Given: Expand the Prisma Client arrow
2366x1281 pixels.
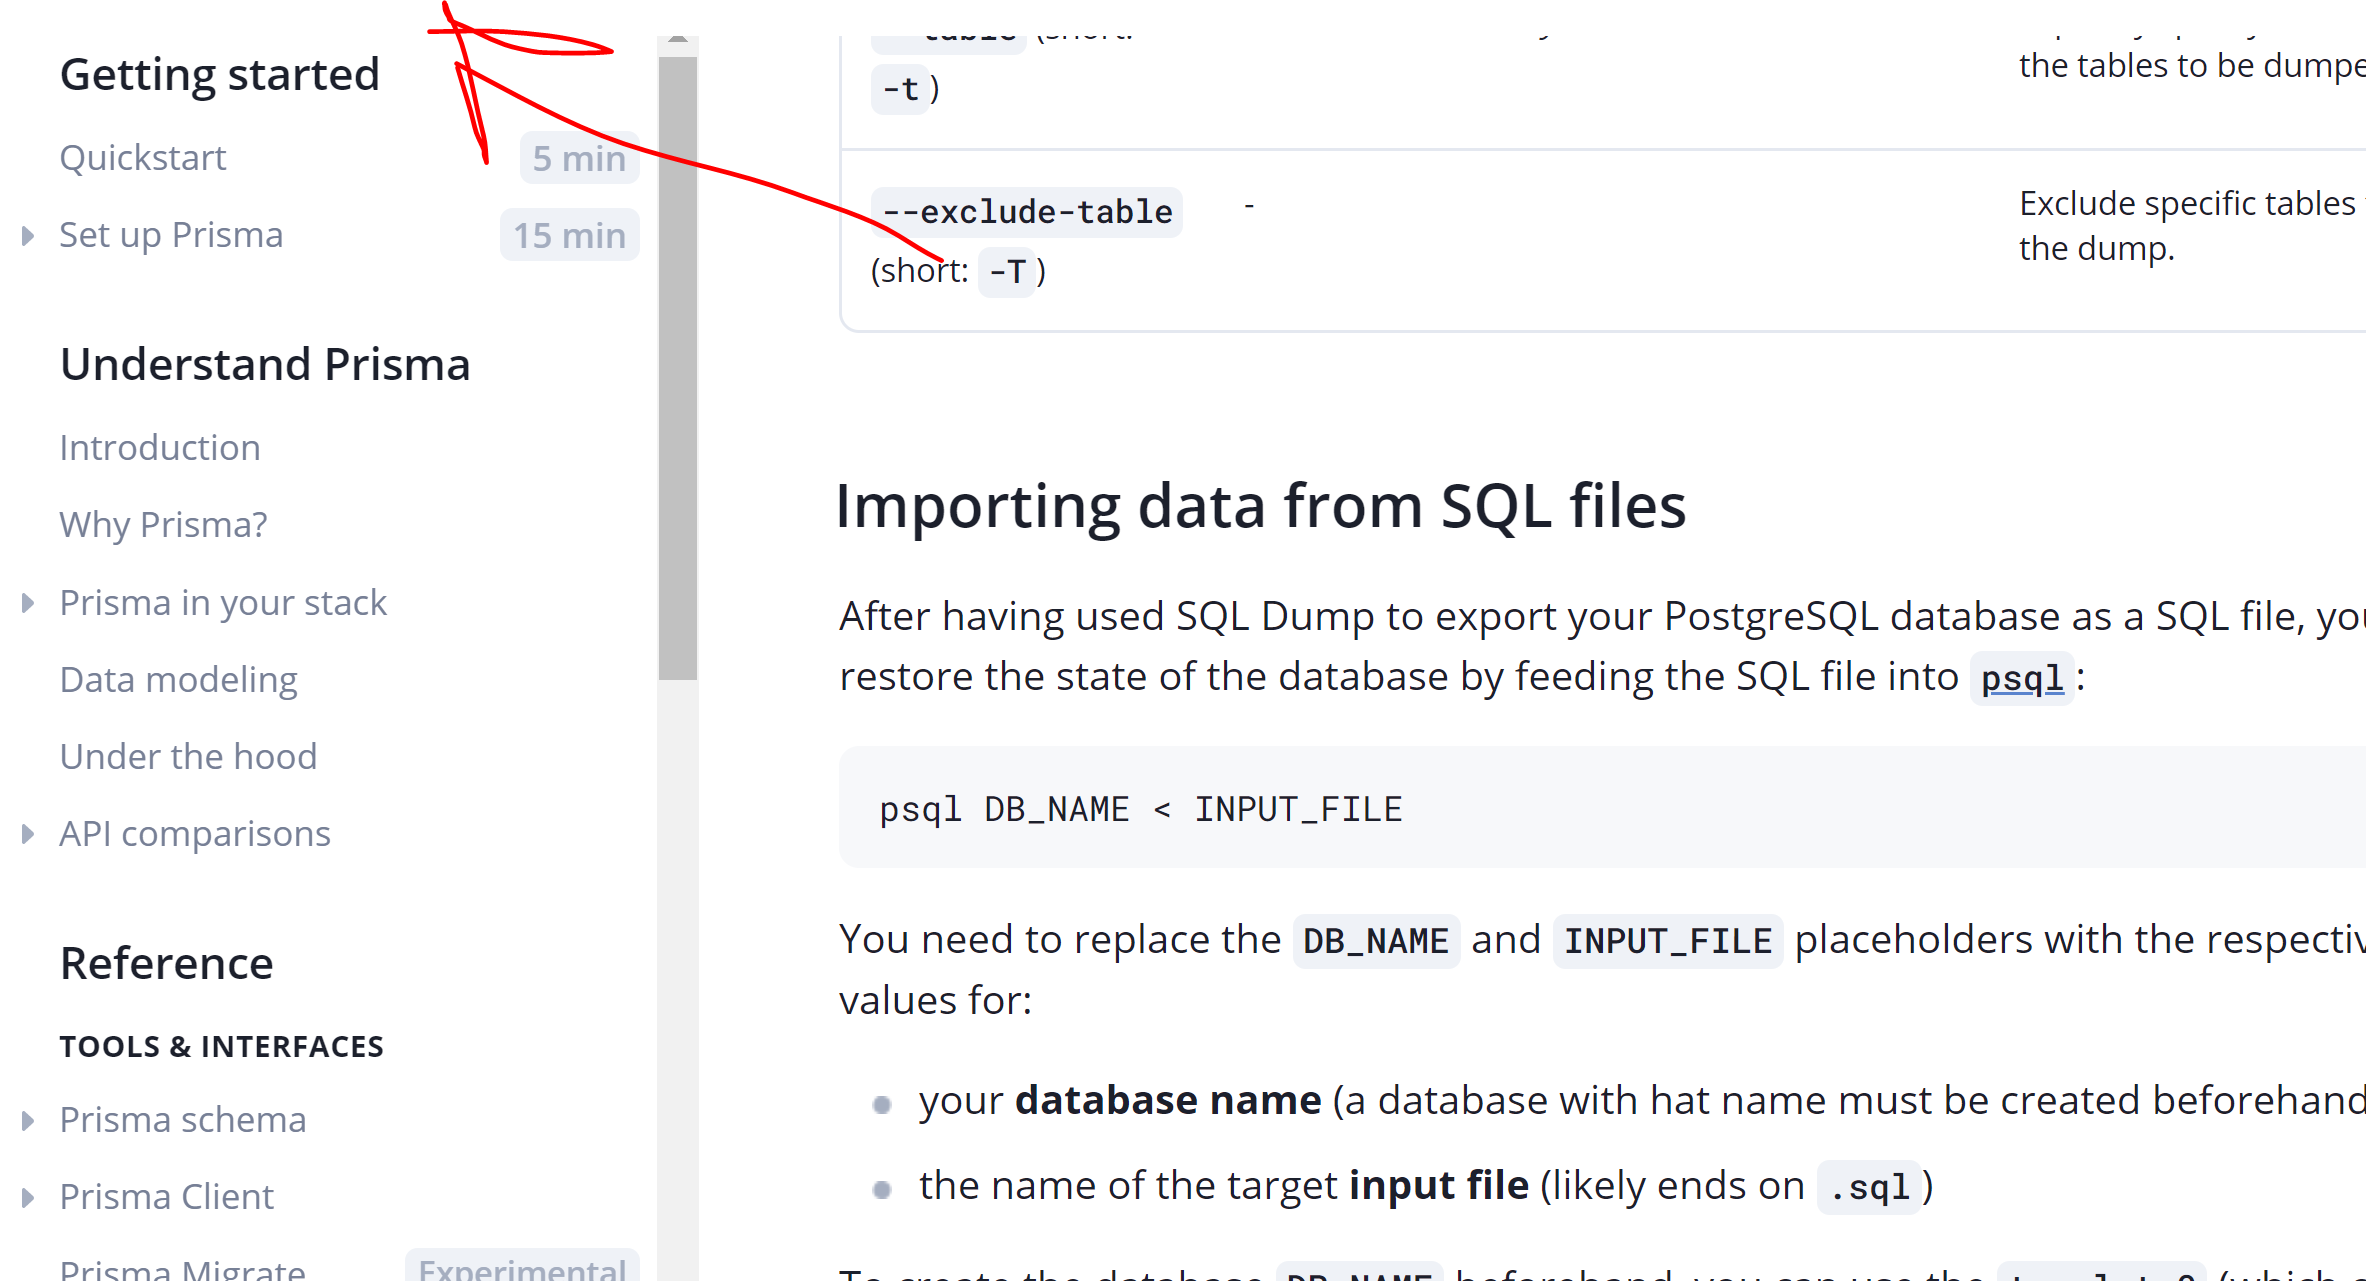Looking at the screenshot, I should click(x=28, y=1197).
